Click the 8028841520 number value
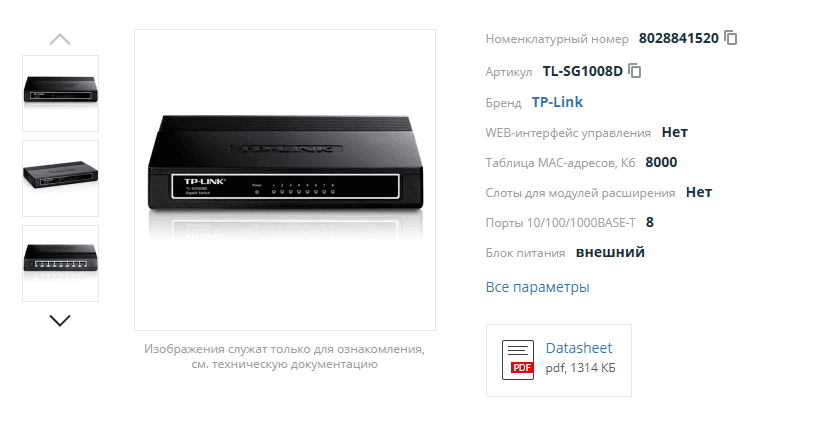The width and height of the screenshot is (823, 429). click(x=679, y=38)
